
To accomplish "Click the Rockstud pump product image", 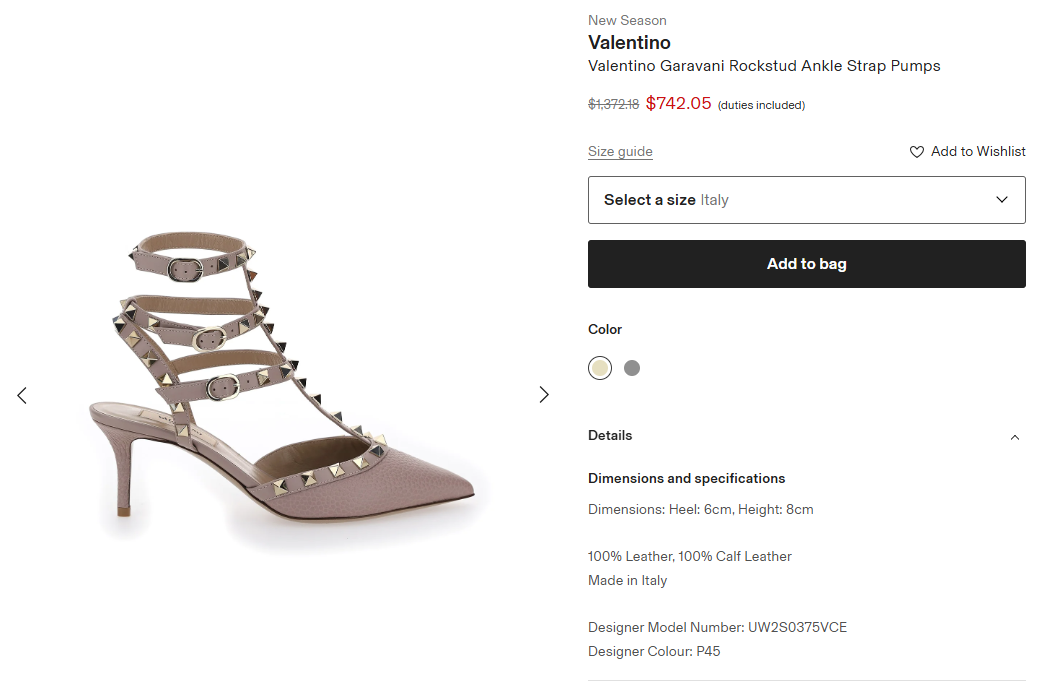I will tap(290, 390).
